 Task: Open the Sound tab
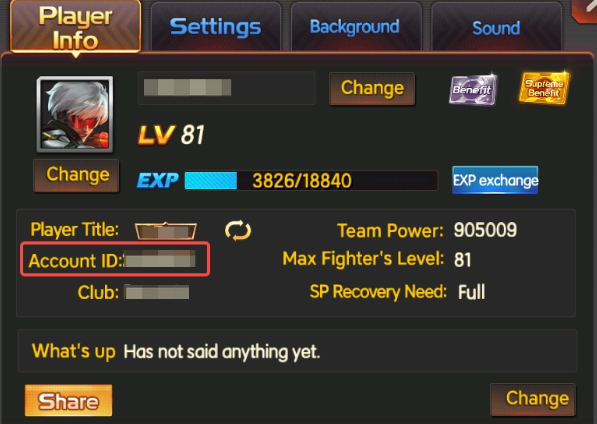point(496,27)
